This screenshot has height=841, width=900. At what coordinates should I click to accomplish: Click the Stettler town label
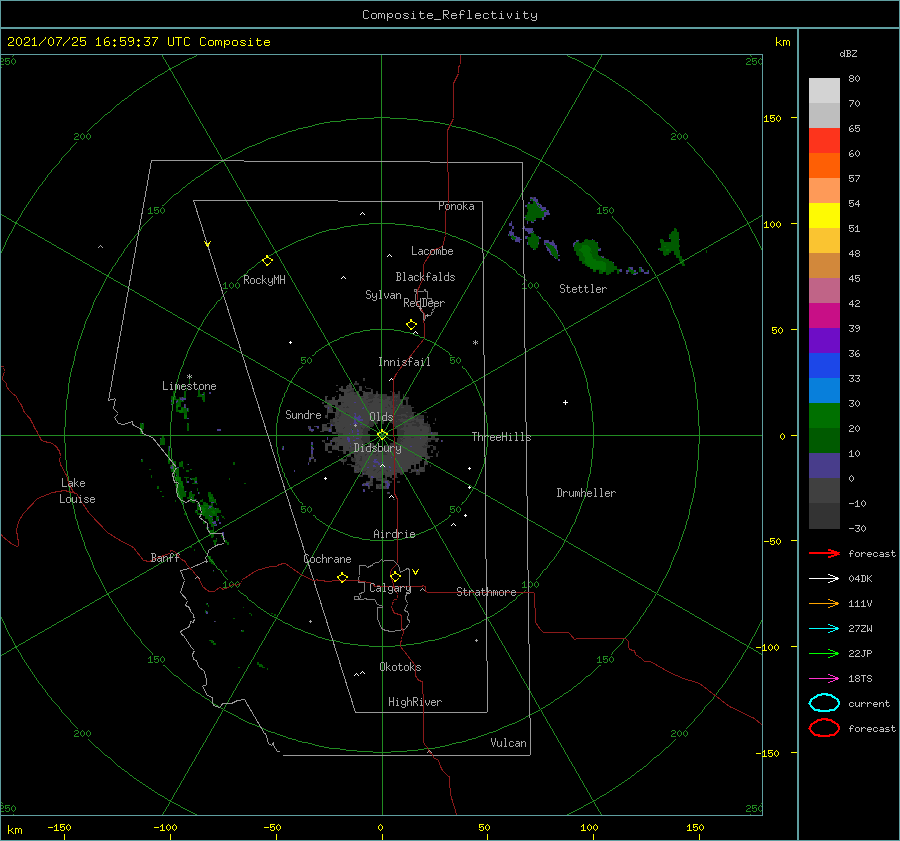pyautogui.click(x=583, y=289)
